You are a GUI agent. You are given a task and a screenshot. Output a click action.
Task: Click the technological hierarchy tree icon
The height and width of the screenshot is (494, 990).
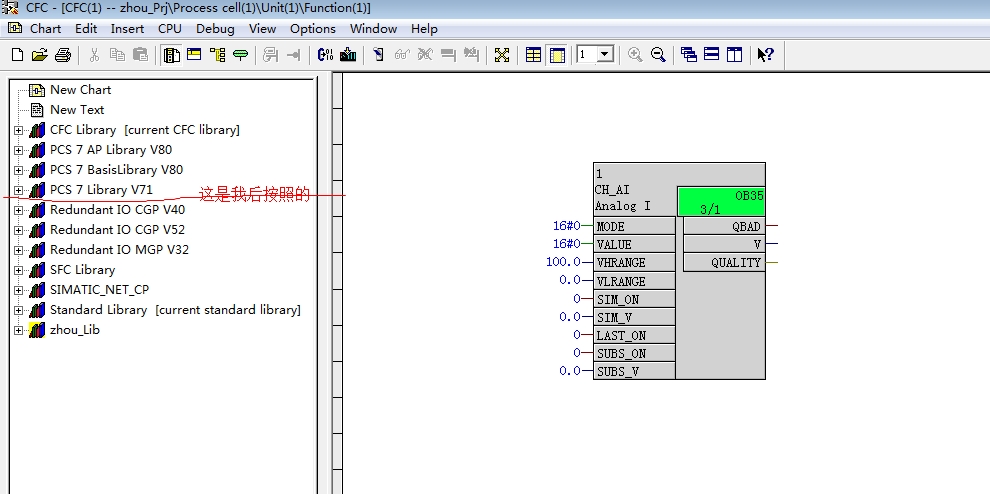pyautogui.click(x=218, y=55)
